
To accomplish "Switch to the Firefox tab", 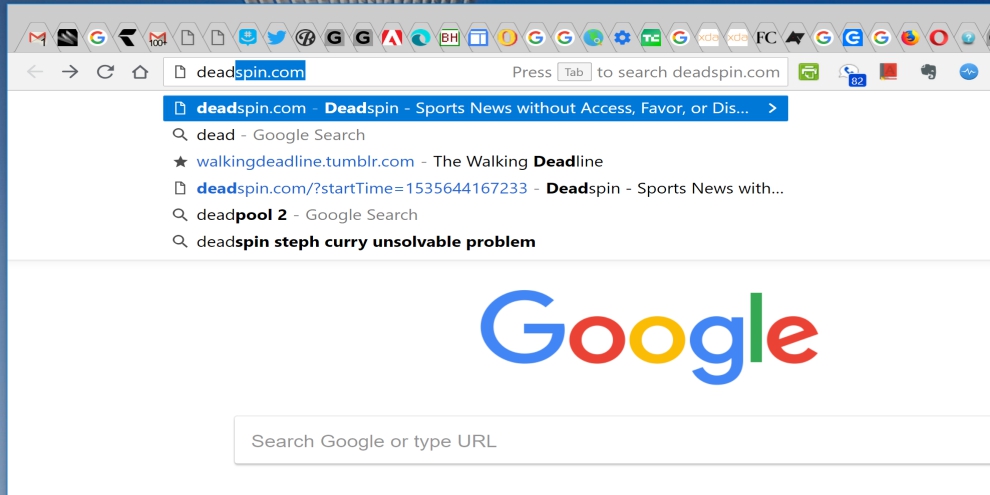I will point(909,38).
